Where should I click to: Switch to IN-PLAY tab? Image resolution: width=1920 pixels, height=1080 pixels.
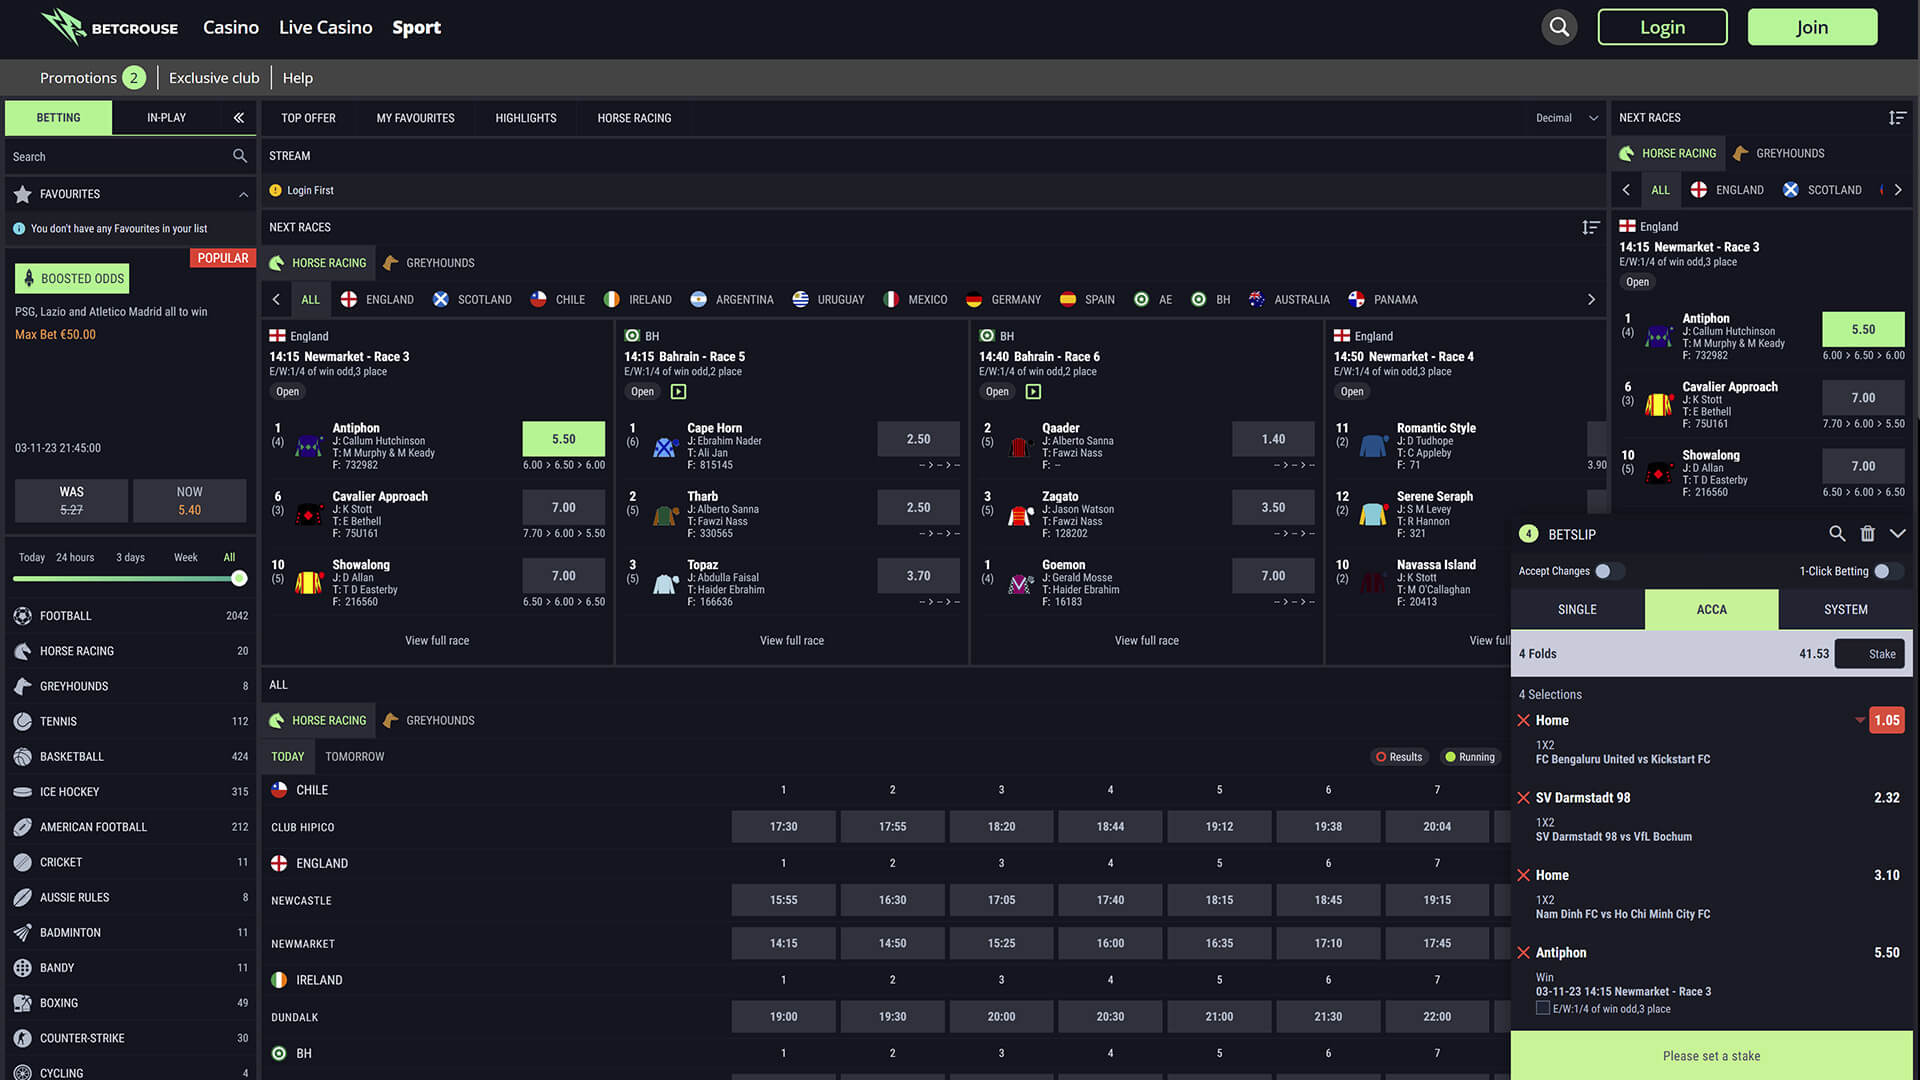click(166, 118)
